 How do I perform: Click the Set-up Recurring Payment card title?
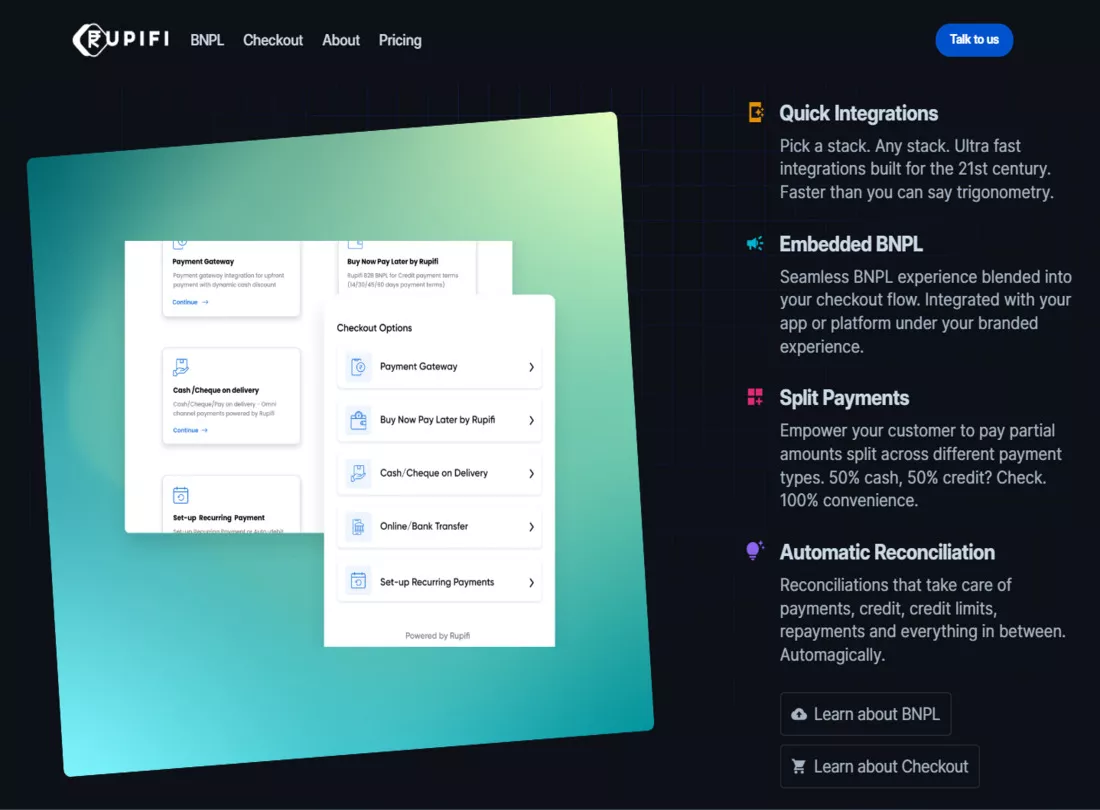click(x=219, y=518)
